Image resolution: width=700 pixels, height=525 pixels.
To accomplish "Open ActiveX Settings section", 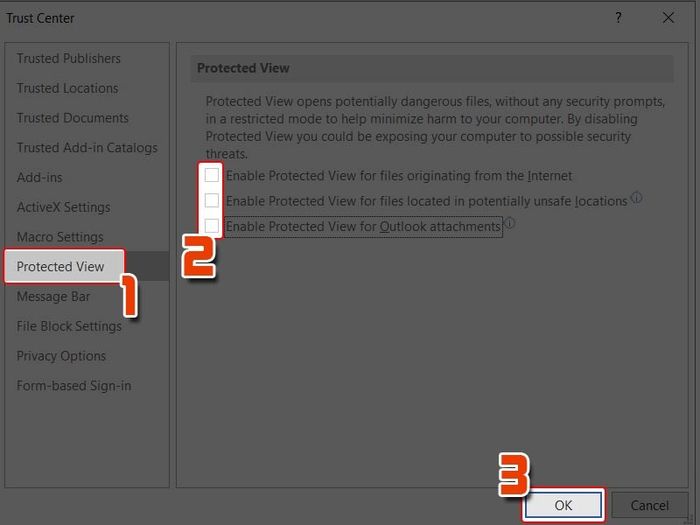I will 63,207.
